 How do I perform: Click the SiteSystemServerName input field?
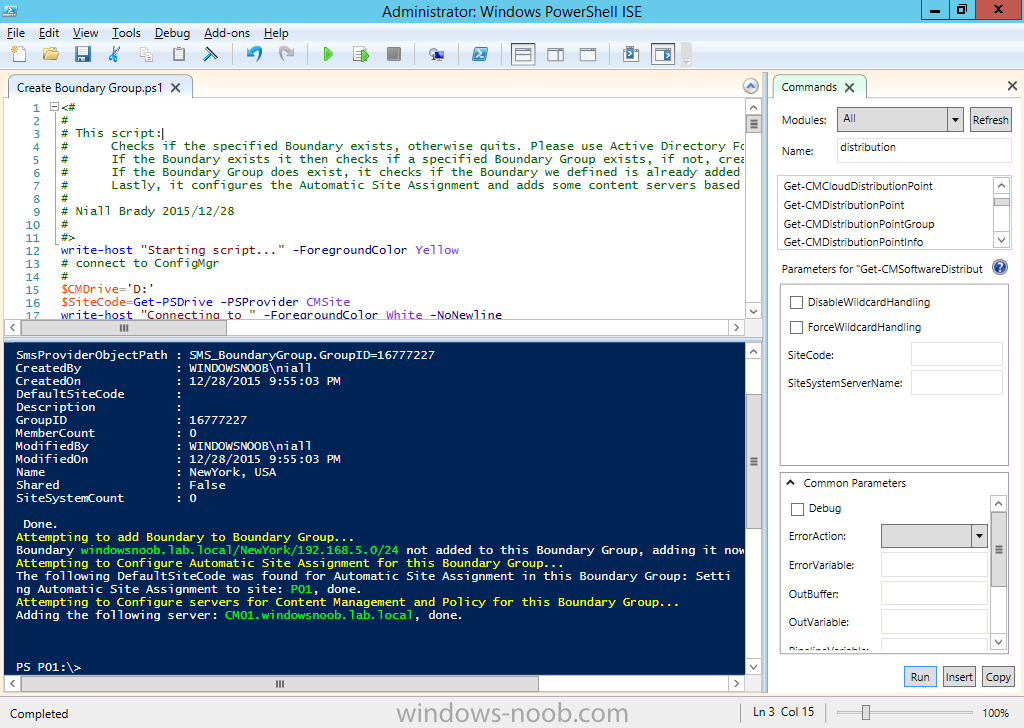click(x=957, y=383)
